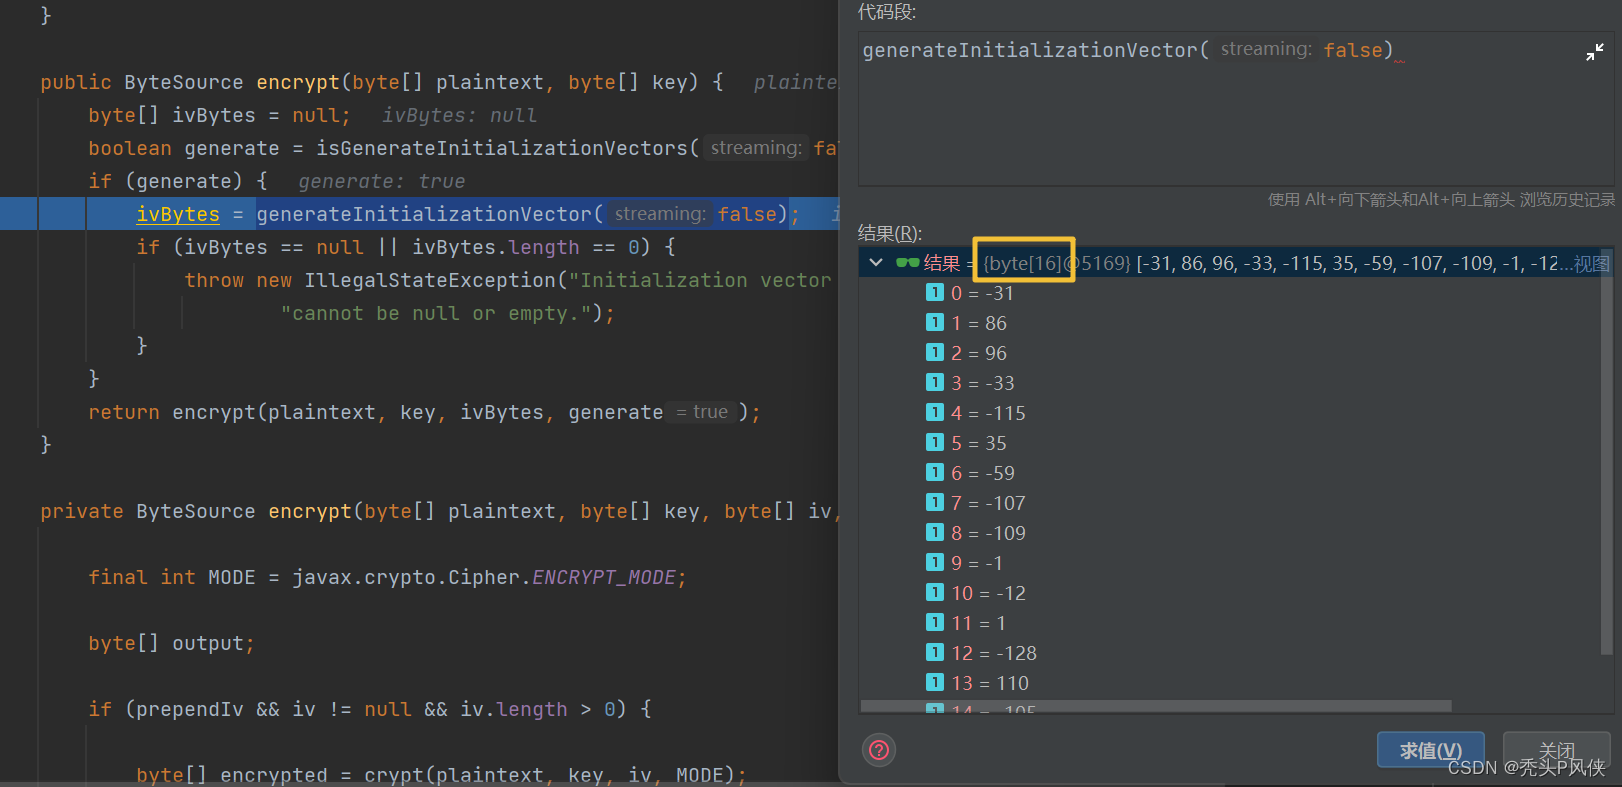The height and width of the screenshot is (787, 1622).
Task: Click the 'generate: true' inline debug hint
Action: click(382, 181)
